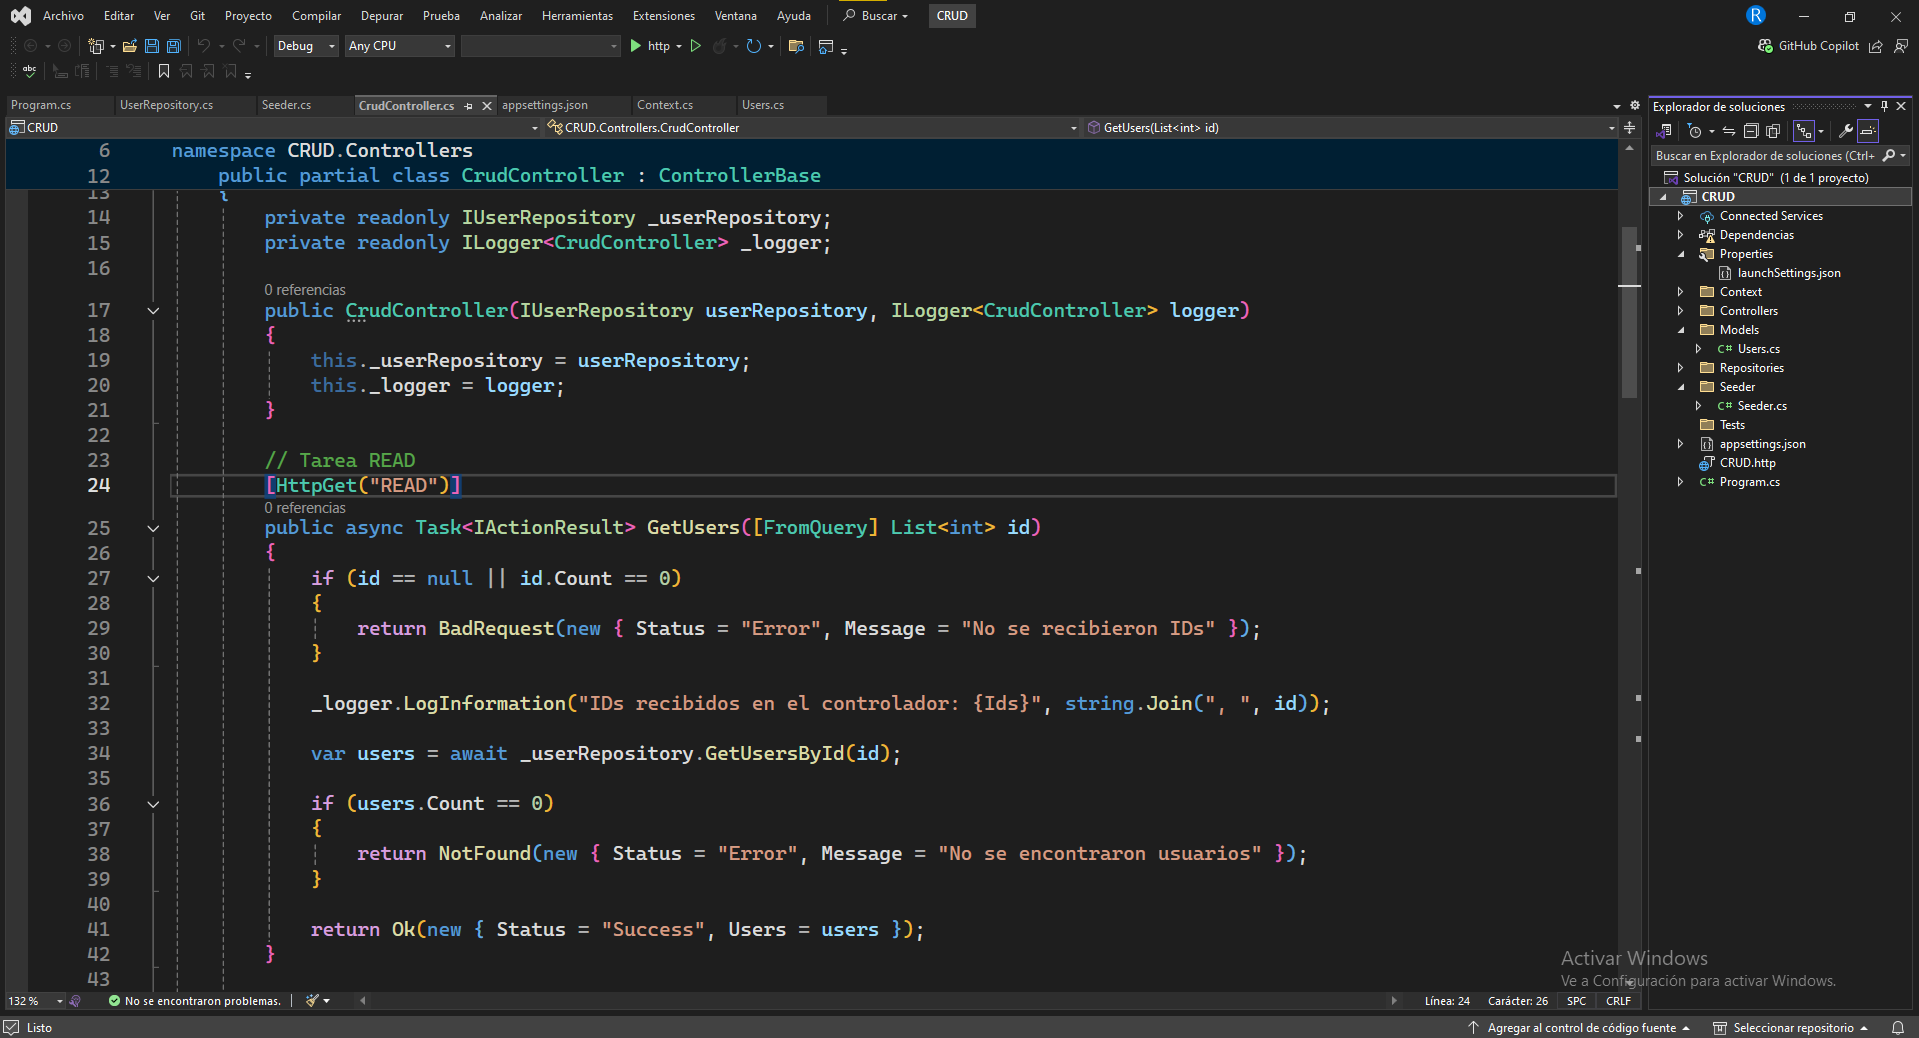1919x1038 pixels.
Task: Close the CrudController.cs tab
Action: 487,106
